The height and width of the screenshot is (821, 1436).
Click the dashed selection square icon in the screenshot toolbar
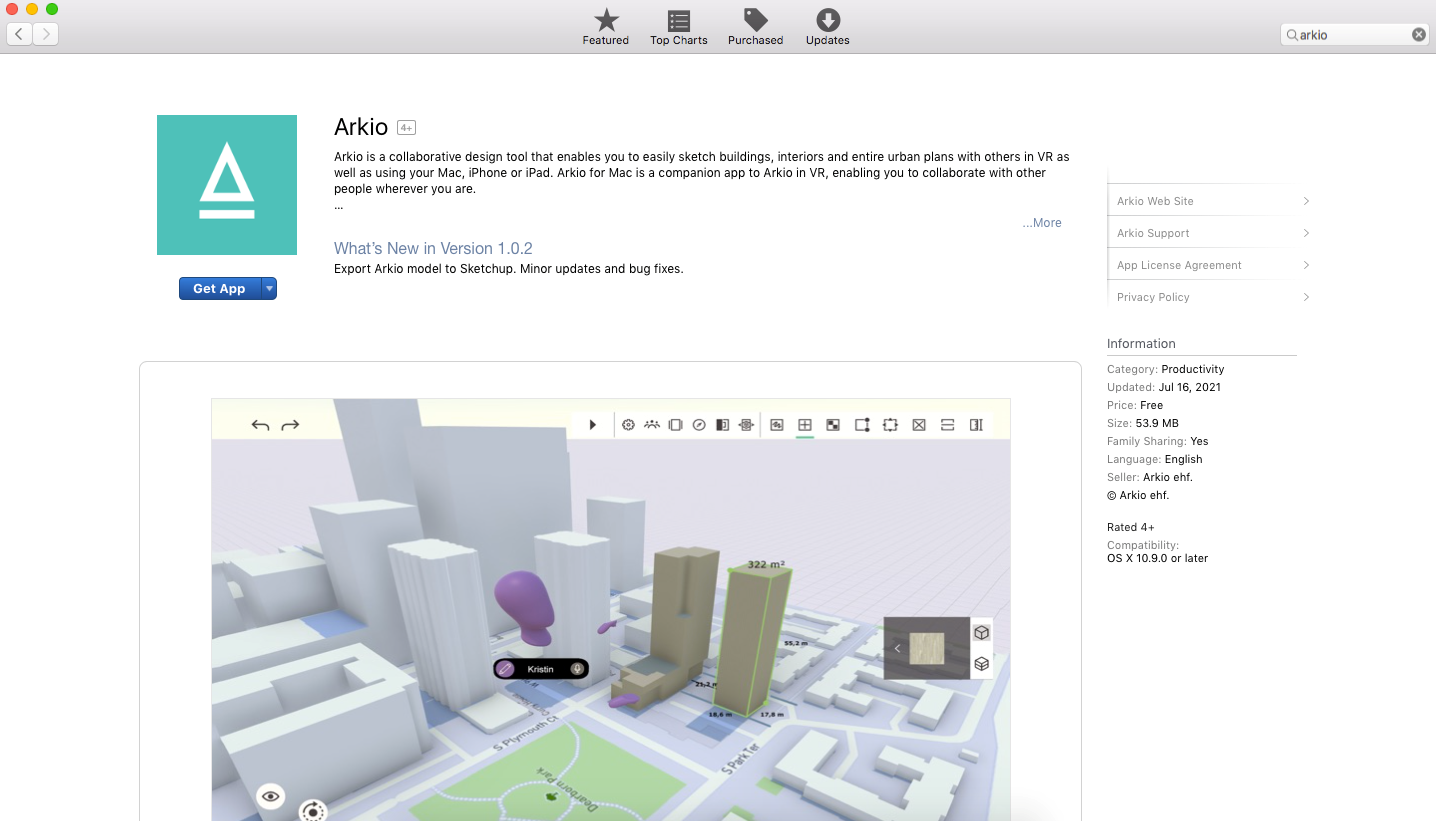(x=890, y=425)
